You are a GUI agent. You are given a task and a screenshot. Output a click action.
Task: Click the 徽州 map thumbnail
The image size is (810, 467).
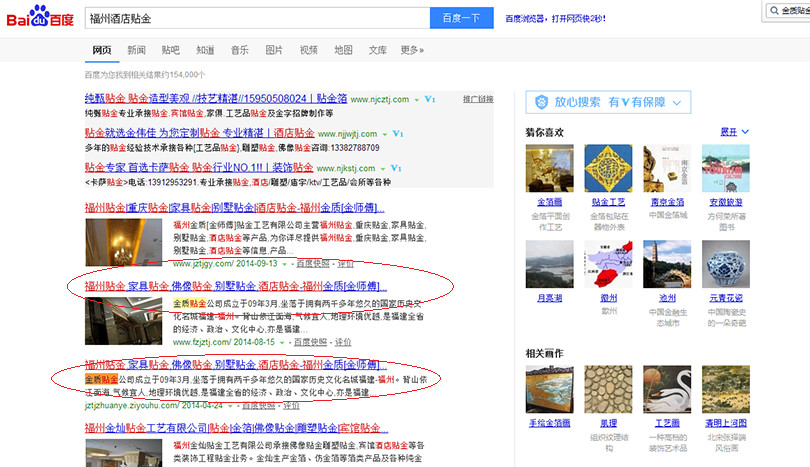pos(609,264)
